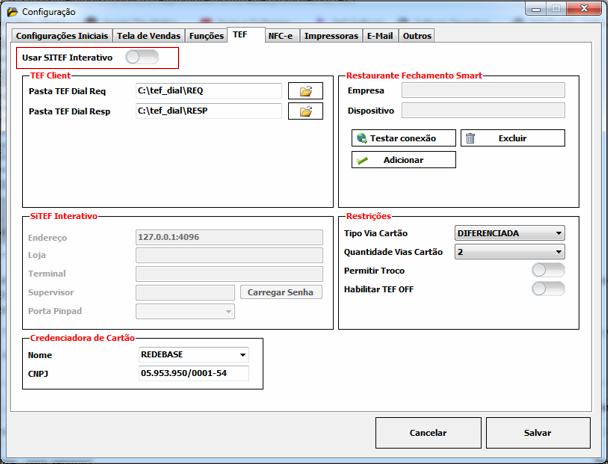Click the CNPJ input field
The width and height of the screenshot is (608, 464).
click(193, 374)
